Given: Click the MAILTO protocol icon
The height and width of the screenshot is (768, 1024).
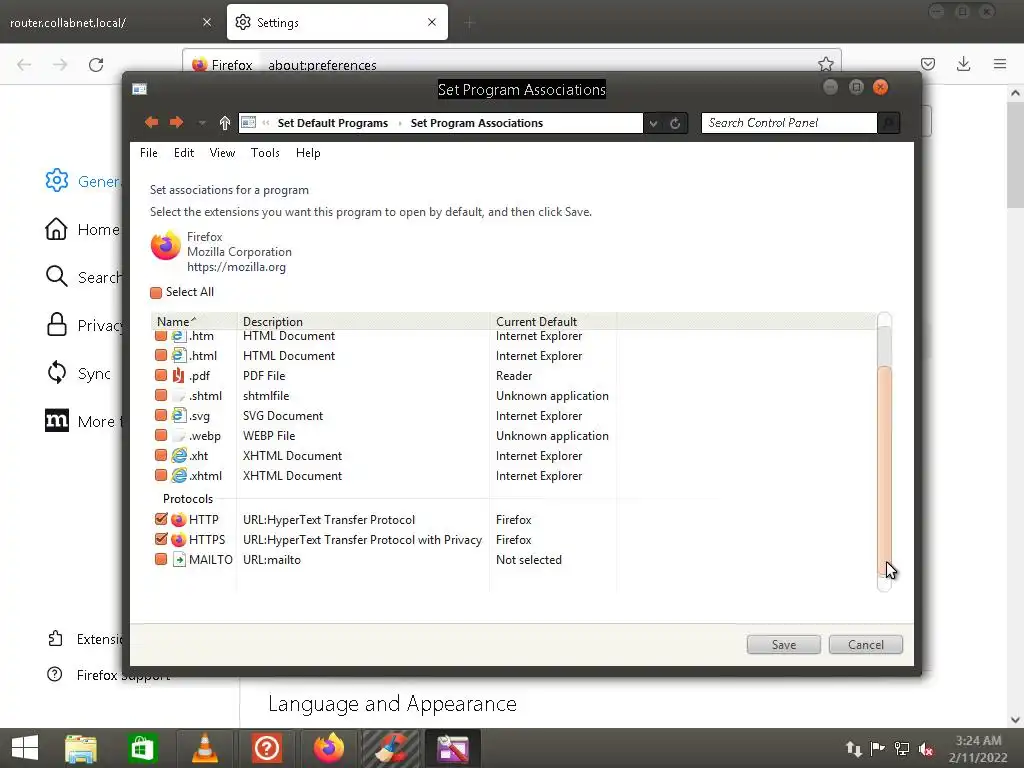Looking at the screenshot, I should pyautogui.click(x=179, y=560).
